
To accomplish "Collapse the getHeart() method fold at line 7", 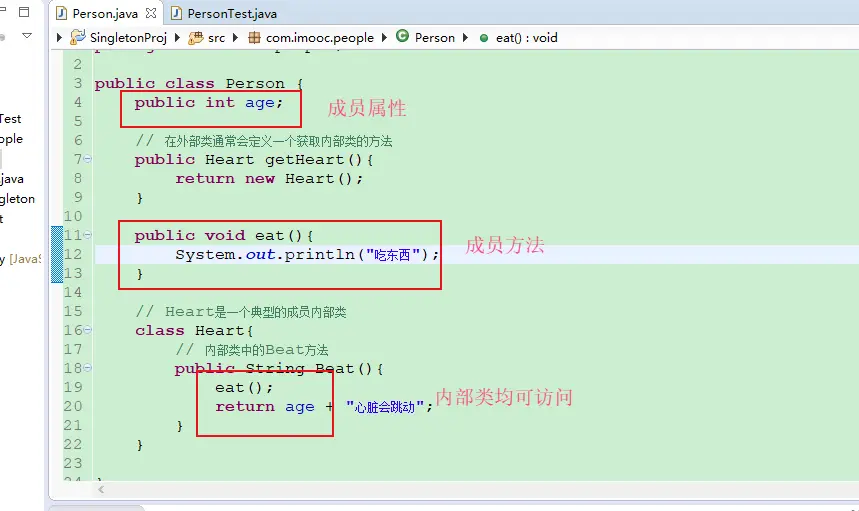I will click(88, 159).
